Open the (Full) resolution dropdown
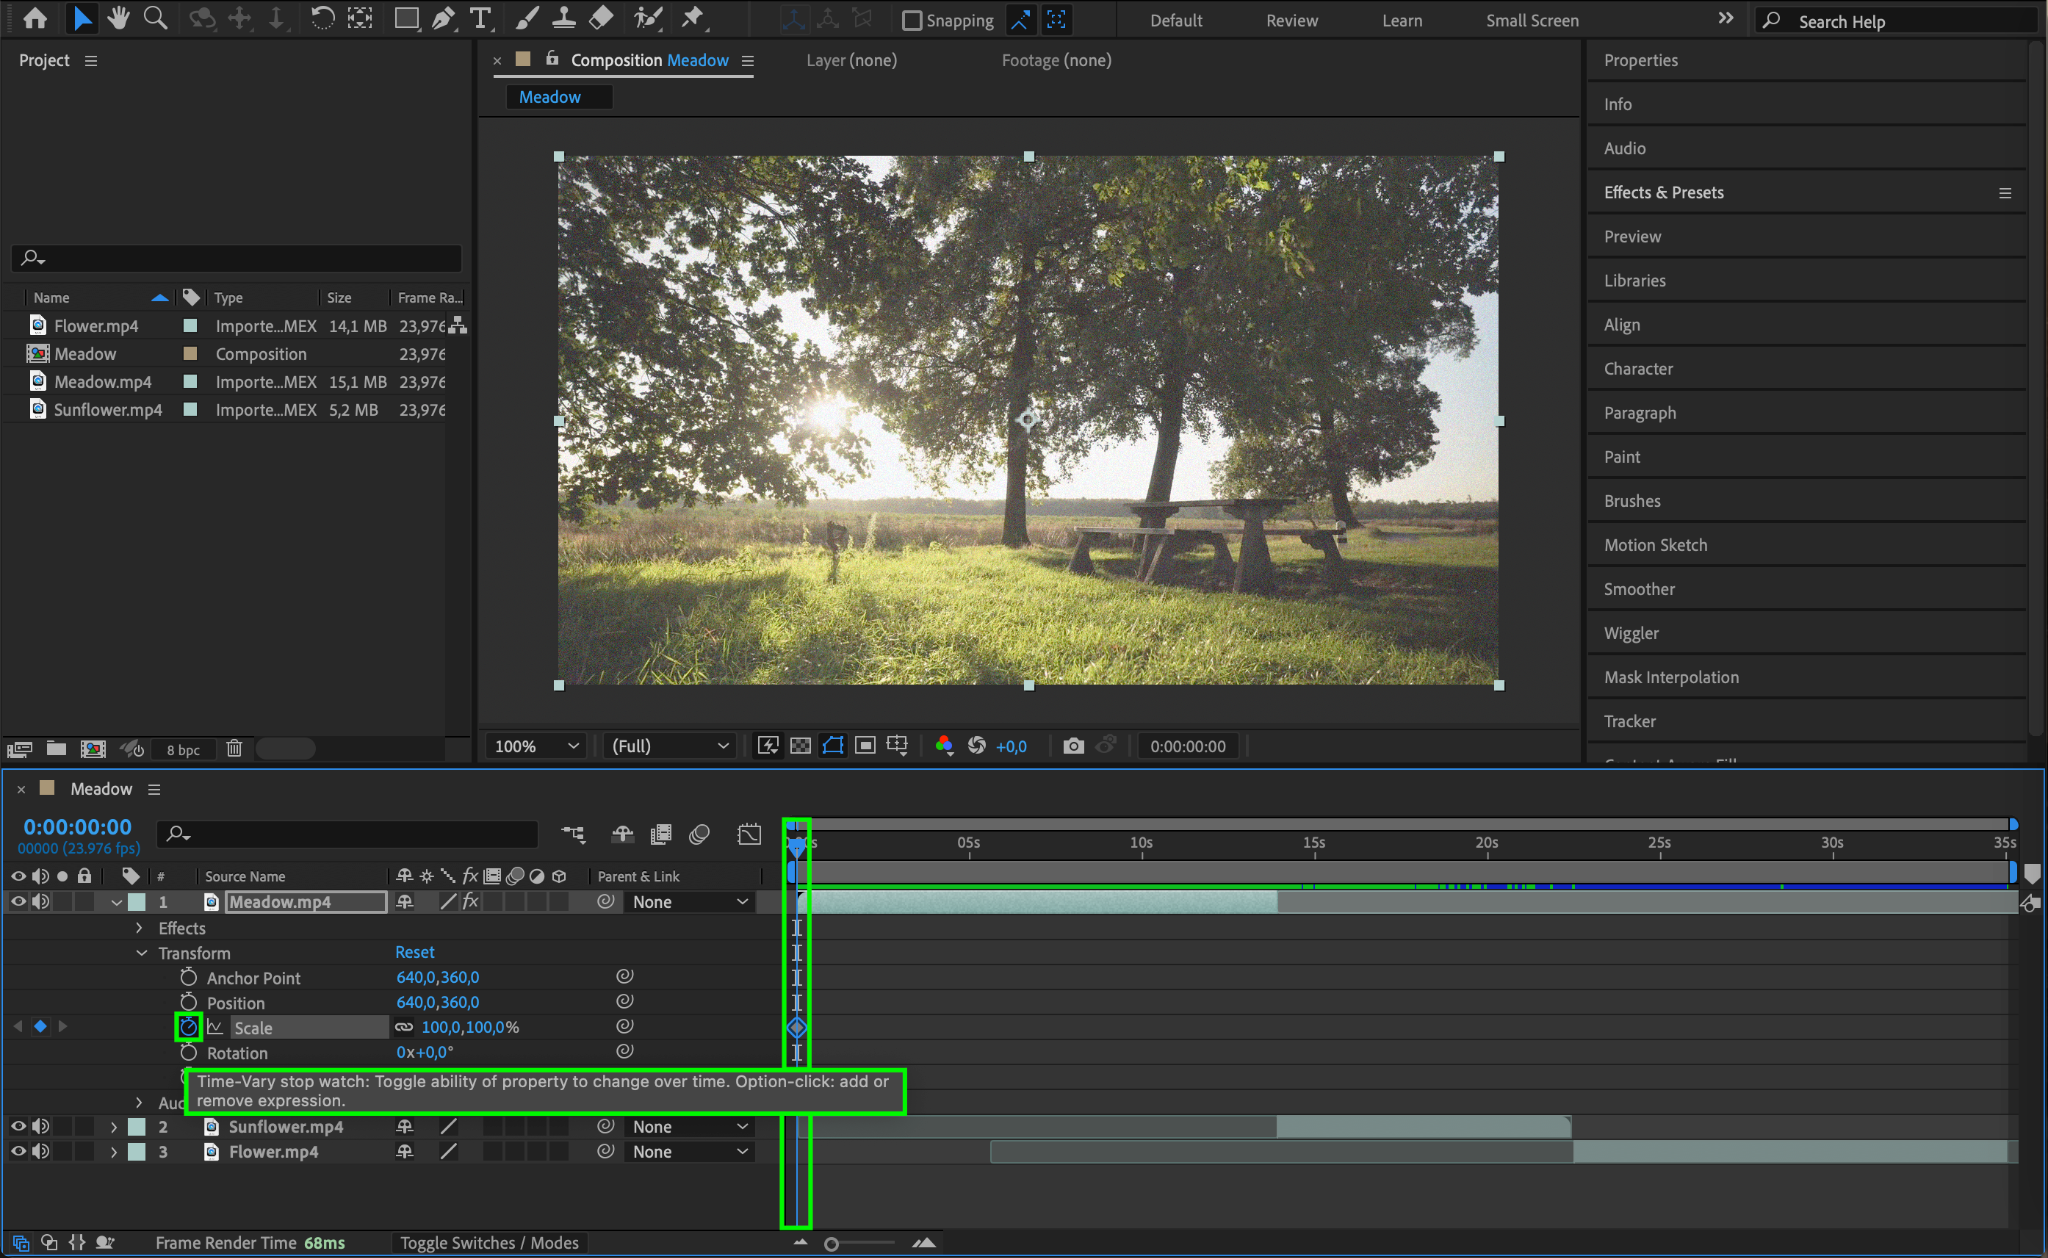The width and height of the screenshot is (2048, 1258). pos(670,746)
